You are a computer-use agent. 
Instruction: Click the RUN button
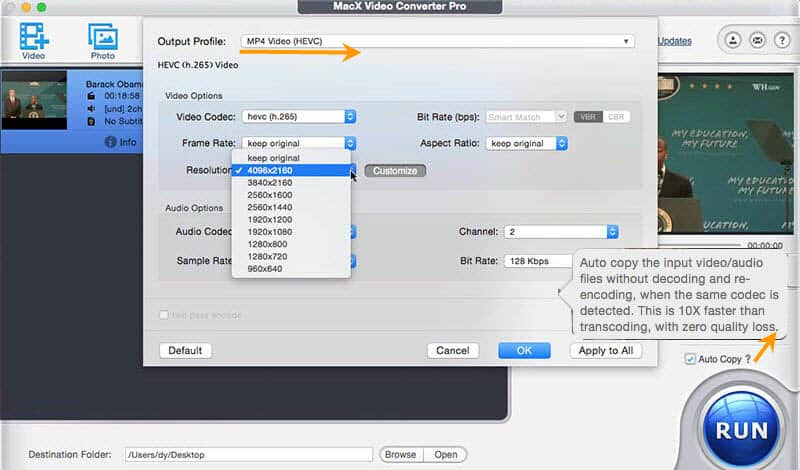click(741, 431)
